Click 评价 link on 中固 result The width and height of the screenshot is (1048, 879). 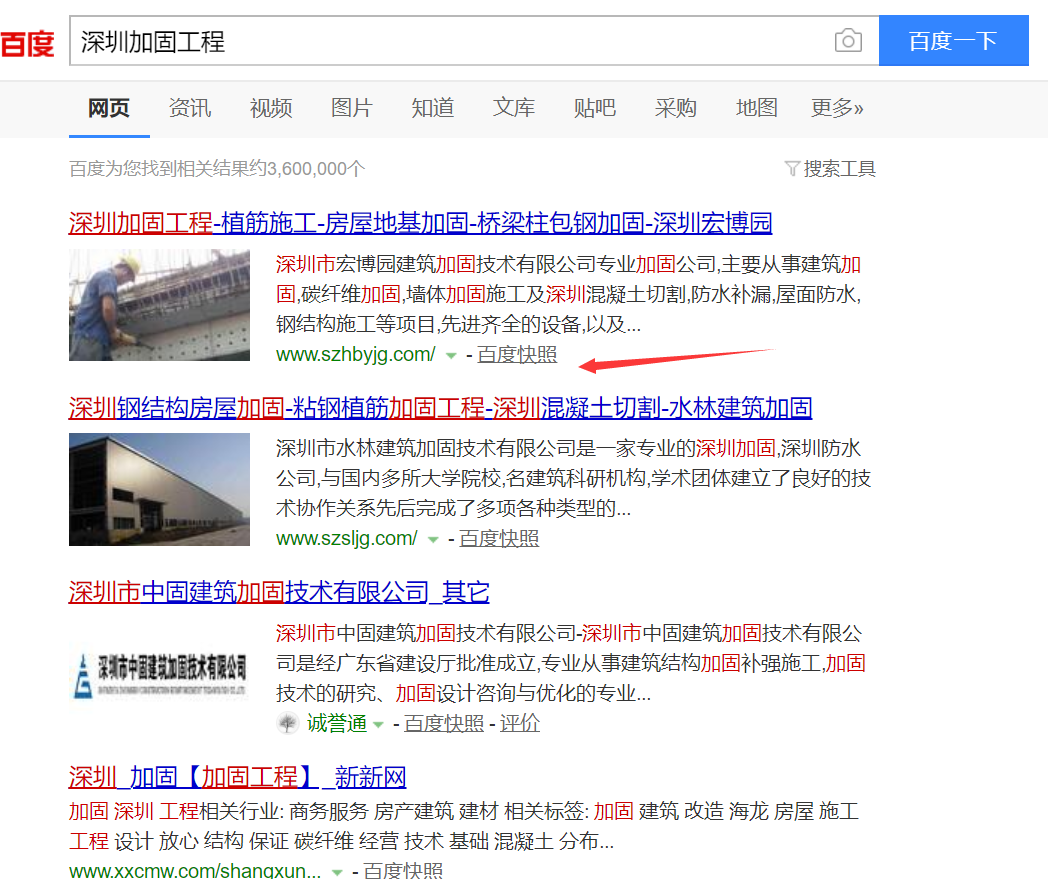(x=519, y=723)
